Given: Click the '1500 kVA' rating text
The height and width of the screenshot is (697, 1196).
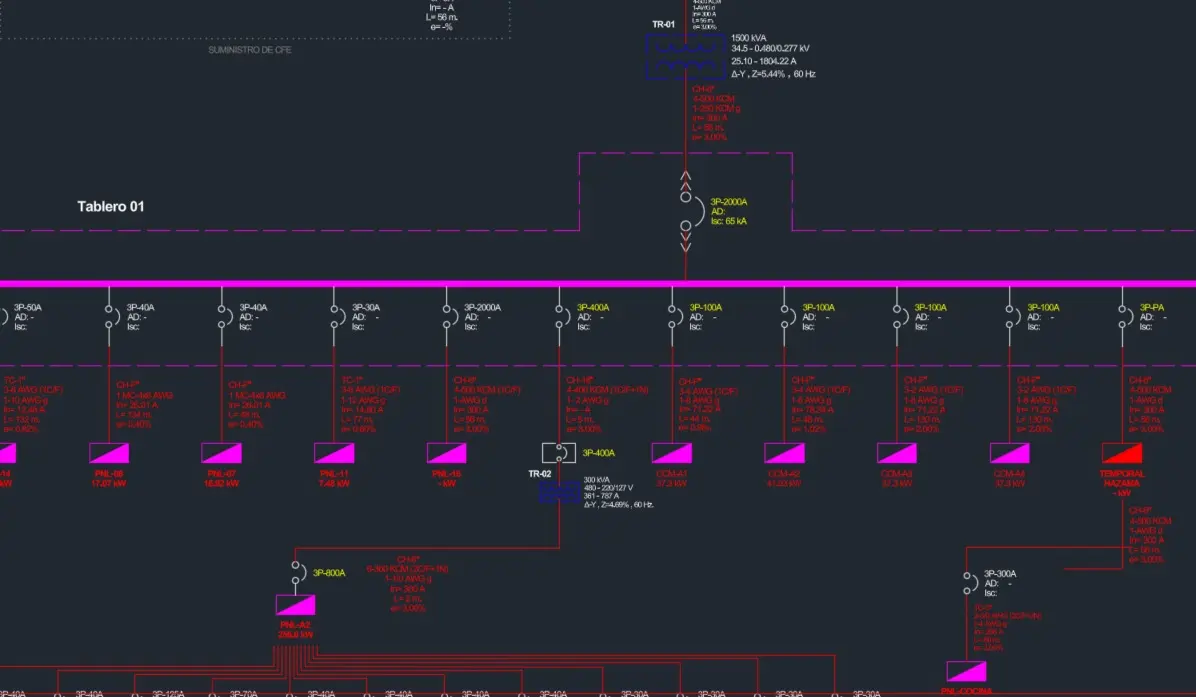Looking at the screenshot, I should click(x=749, y=38).
